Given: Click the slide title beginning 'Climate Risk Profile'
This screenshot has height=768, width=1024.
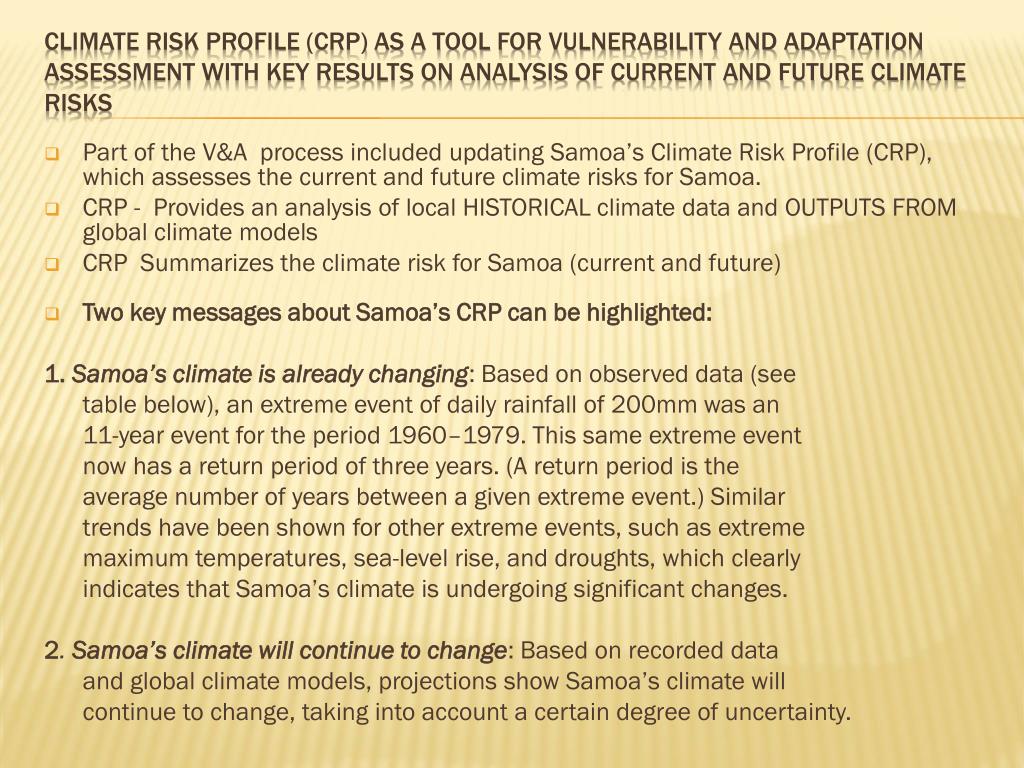Looking at the screenshot, I should tap(504, 73).
